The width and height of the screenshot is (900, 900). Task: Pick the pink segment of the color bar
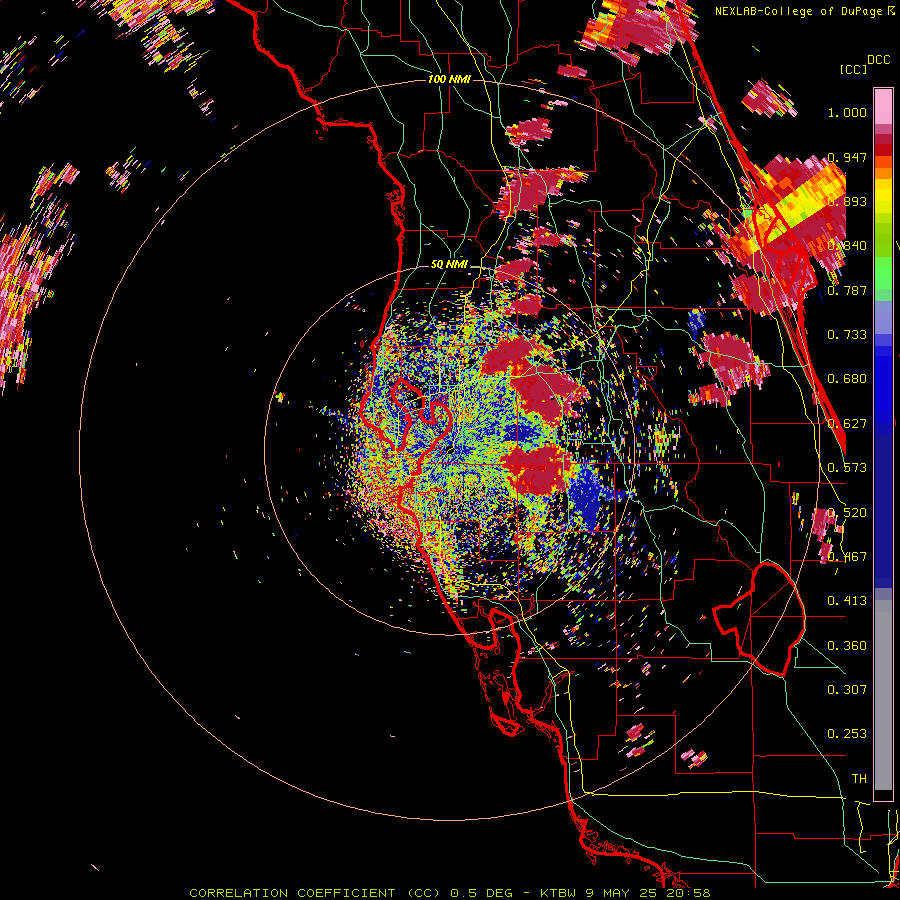tap(883, 107)
